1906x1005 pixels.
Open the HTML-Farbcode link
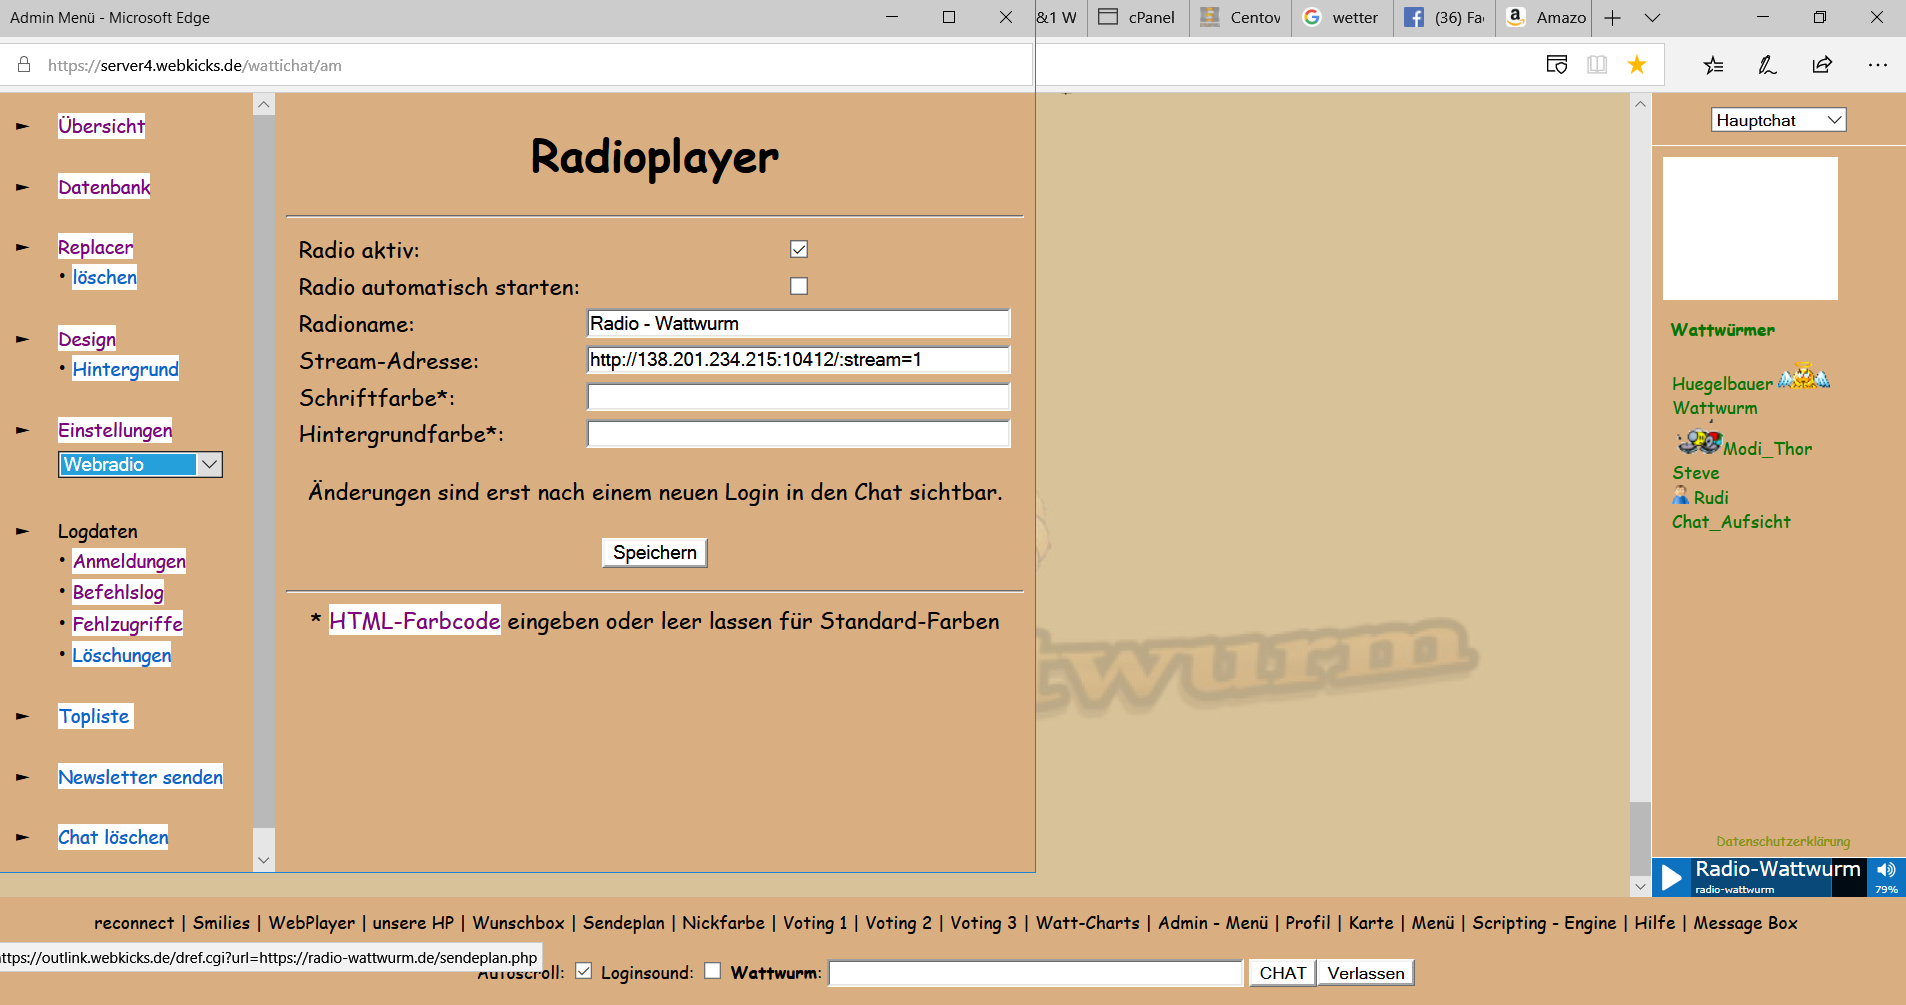click(414, 621)
